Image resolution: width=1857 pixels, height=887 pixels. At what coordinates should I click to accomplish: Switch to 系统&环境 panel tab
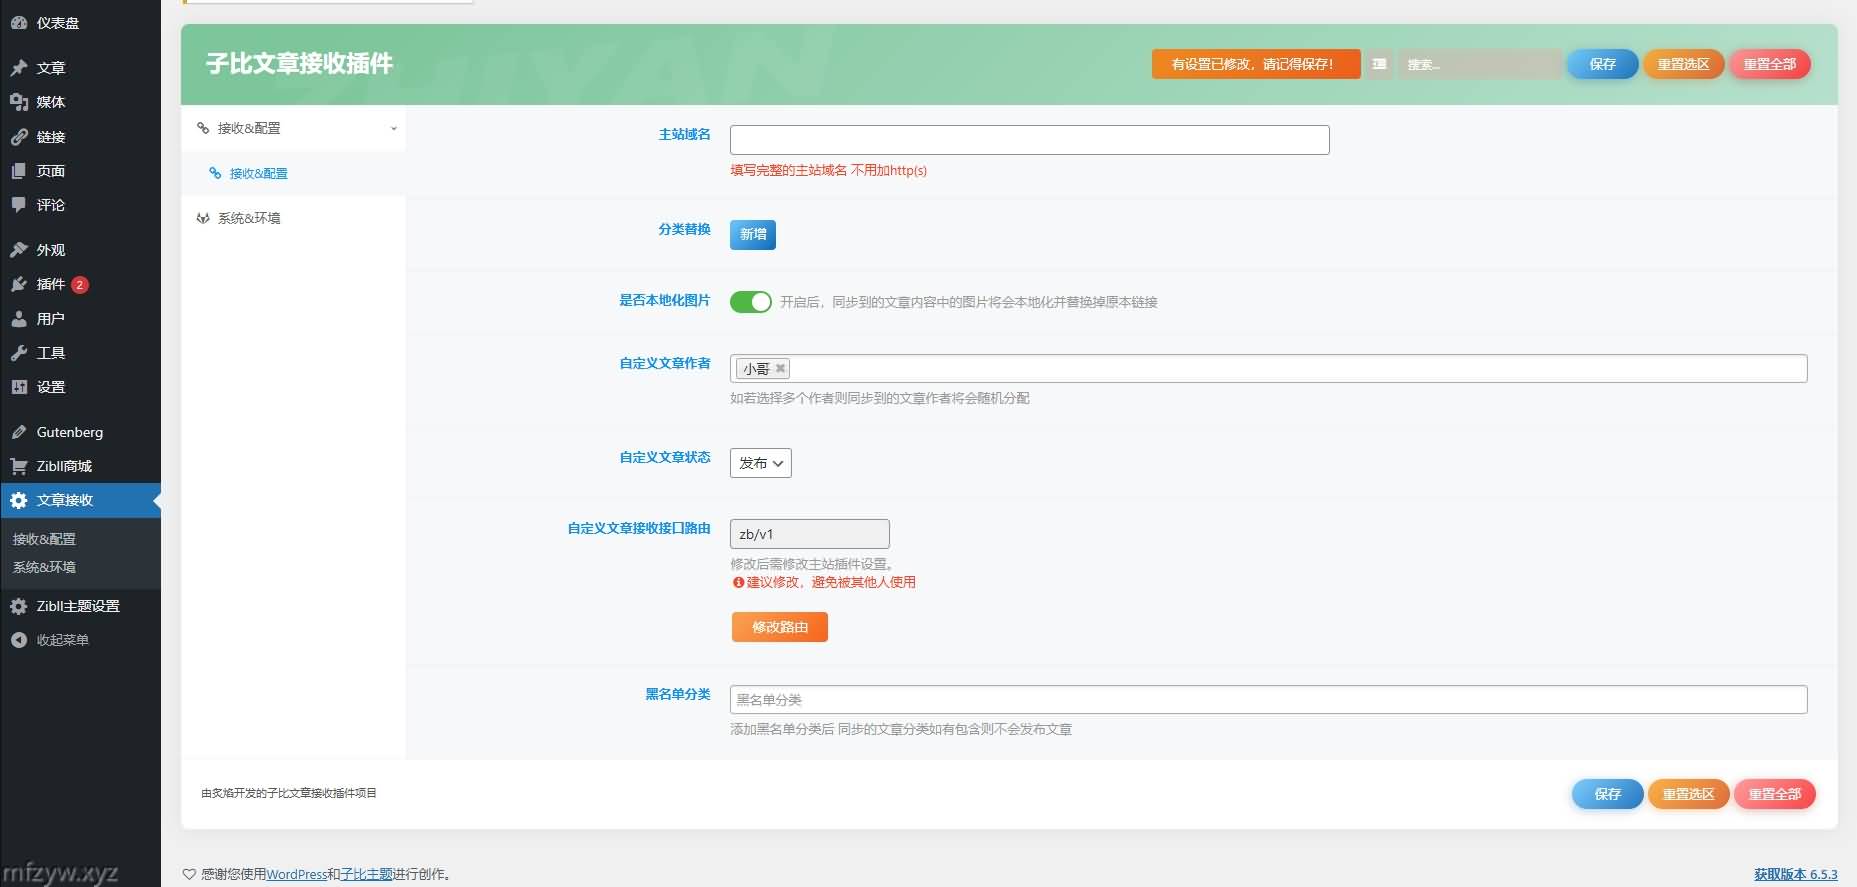pos(249,218)
